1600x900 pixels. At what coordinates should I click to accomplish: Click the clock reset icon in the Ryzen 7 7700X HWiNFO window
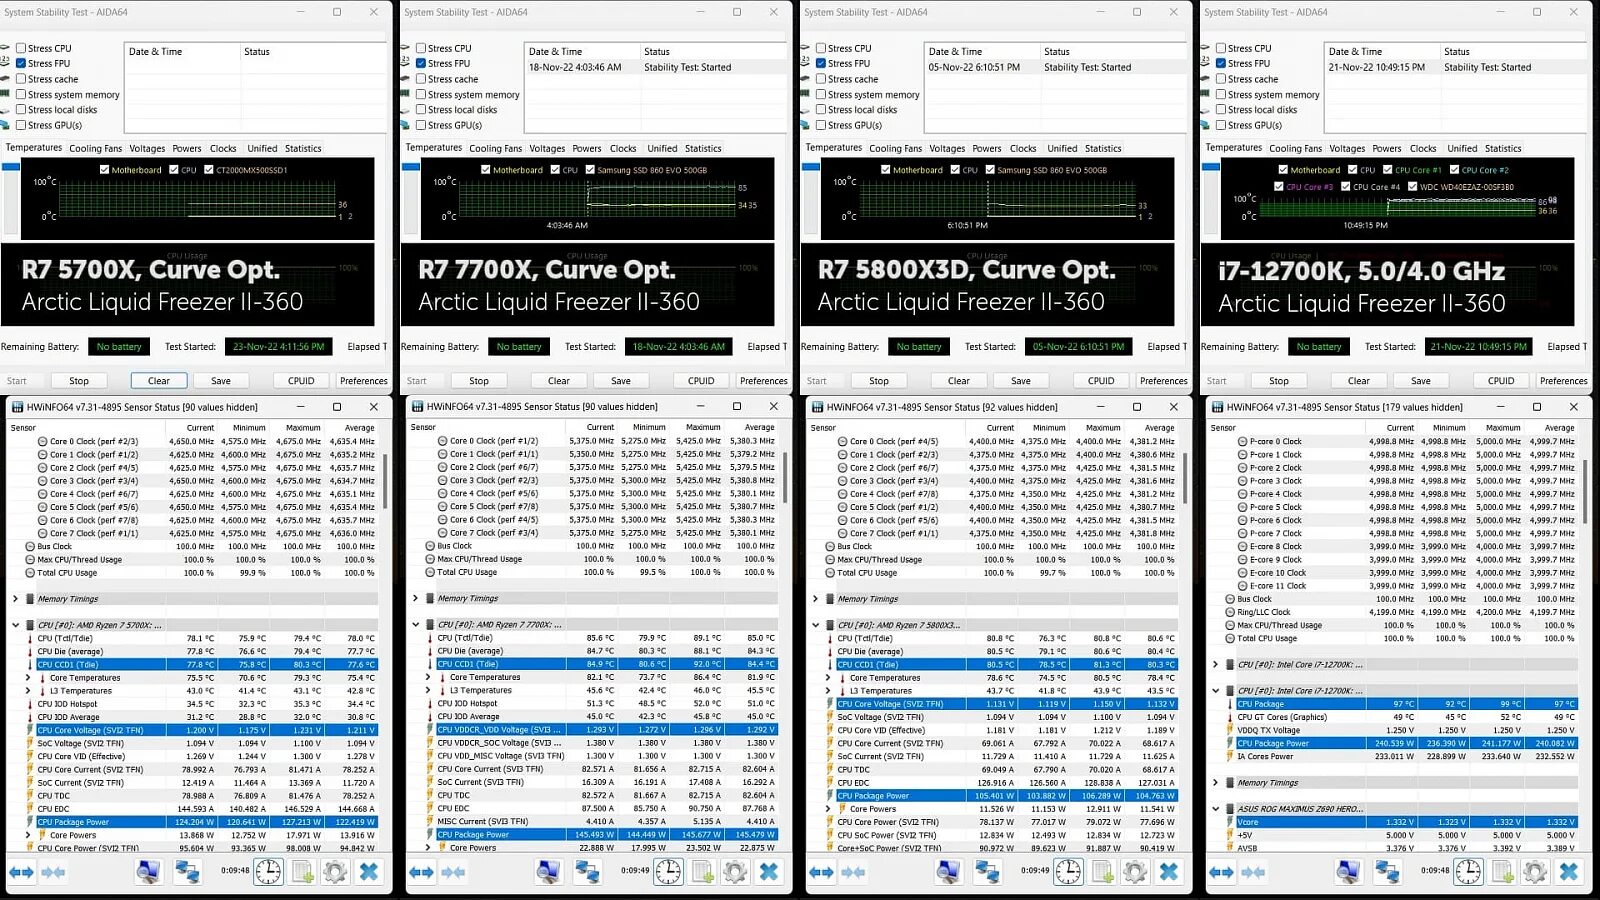point(668,872)
